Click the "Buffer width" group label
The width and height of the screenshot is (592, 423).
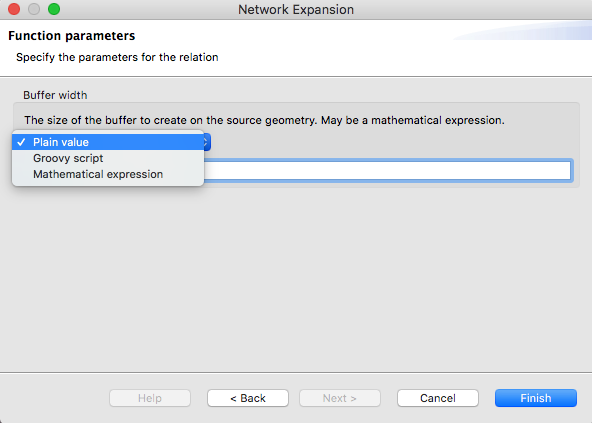[55, 95]
